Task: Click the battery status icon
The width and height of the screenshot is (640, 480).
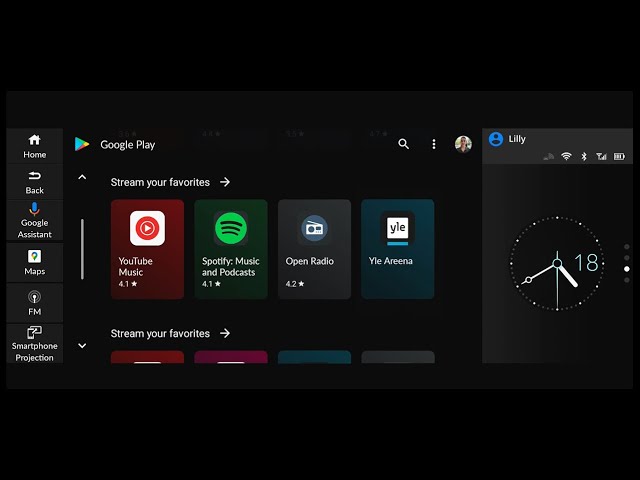Action: point(619,156)
